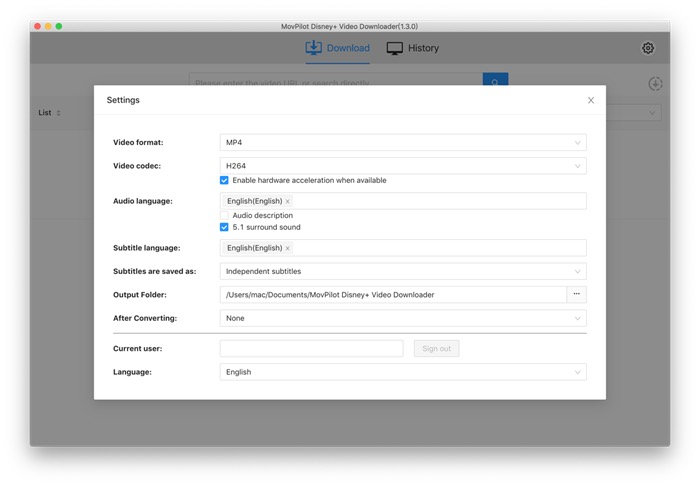Open the Video format dropdown
This screenshot has height=486, width=700.
click(x=403, y=142)
